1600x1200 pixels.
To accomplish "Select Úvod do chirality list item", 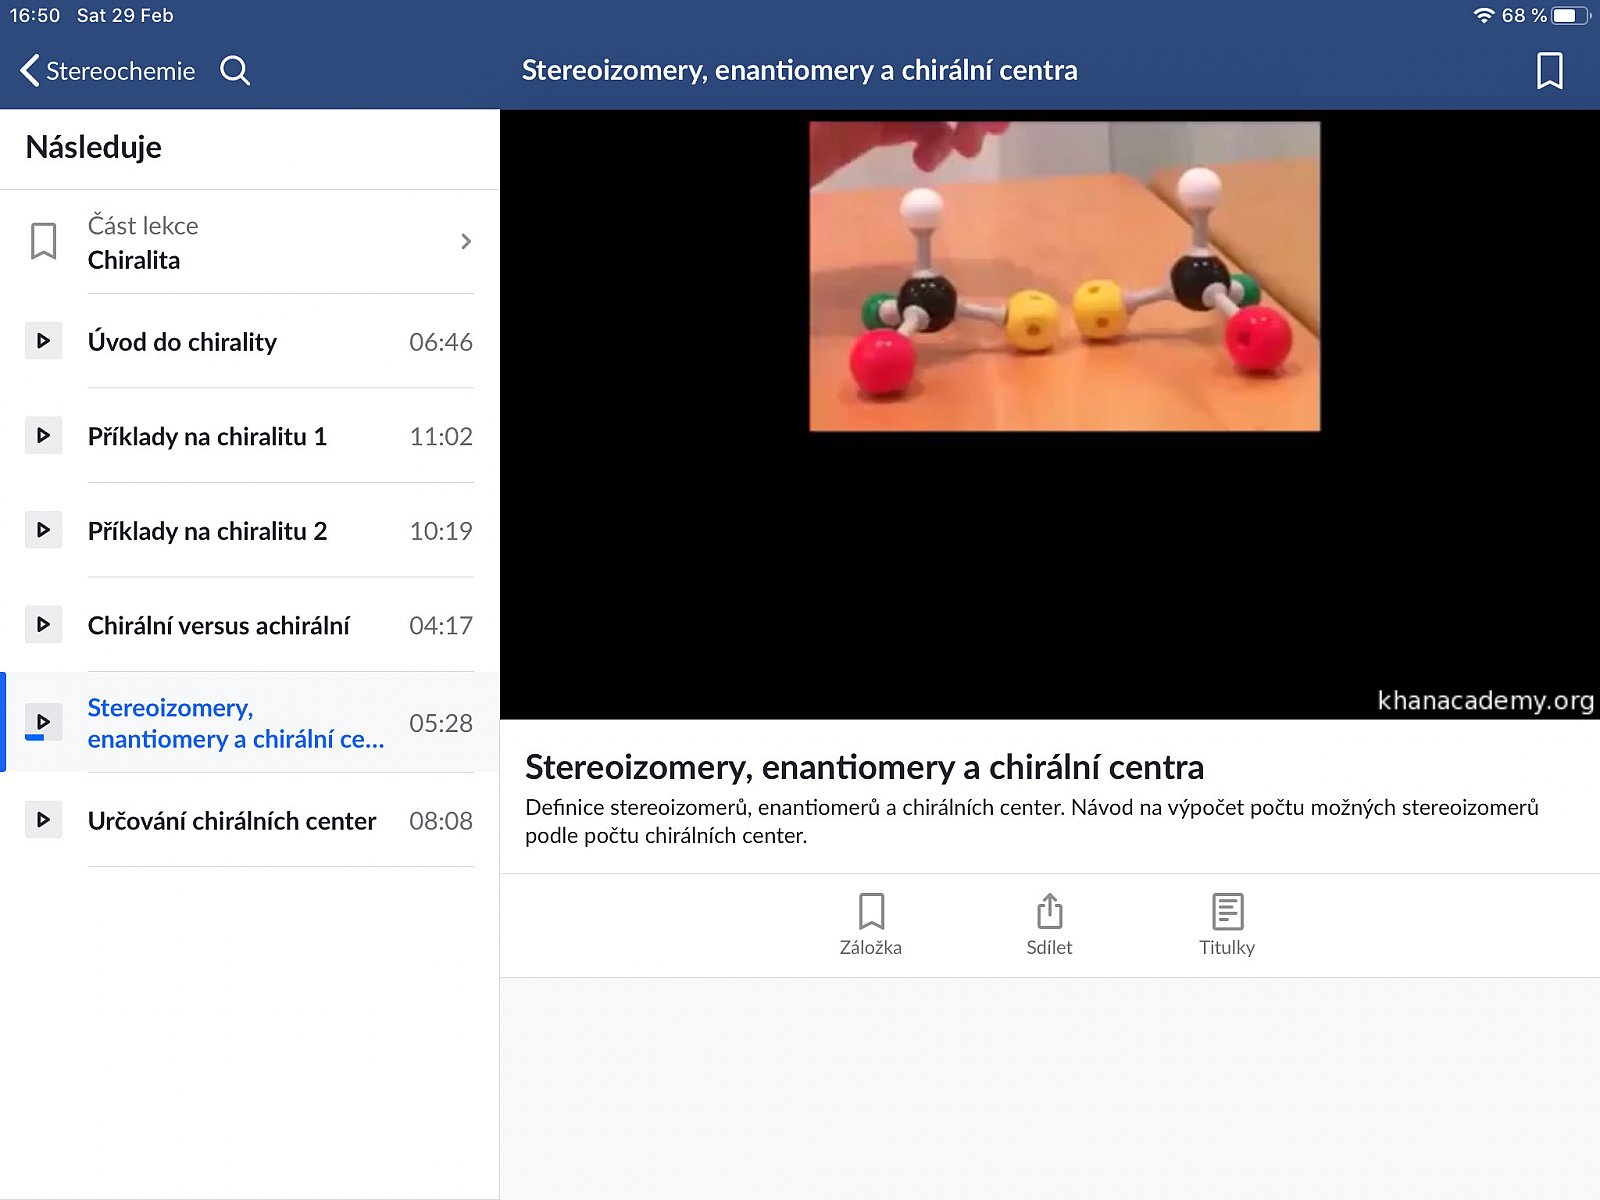I will coord(182,342).
